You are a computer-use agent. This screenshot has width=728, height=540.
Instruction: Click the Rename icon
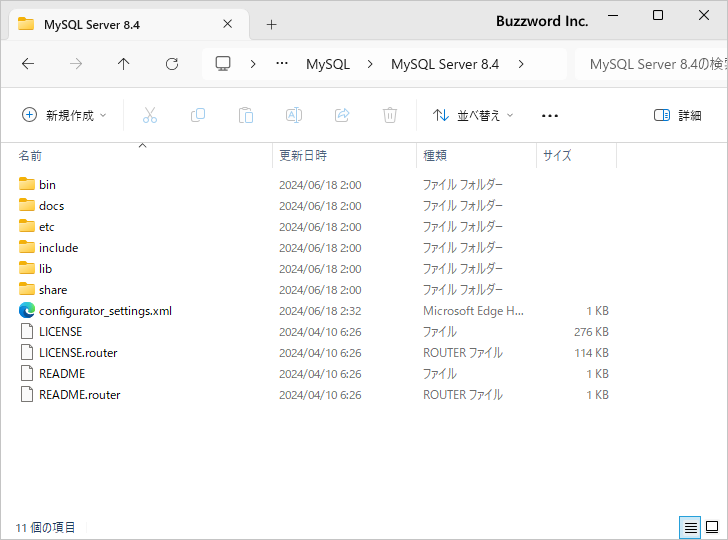tap(294, 115)
